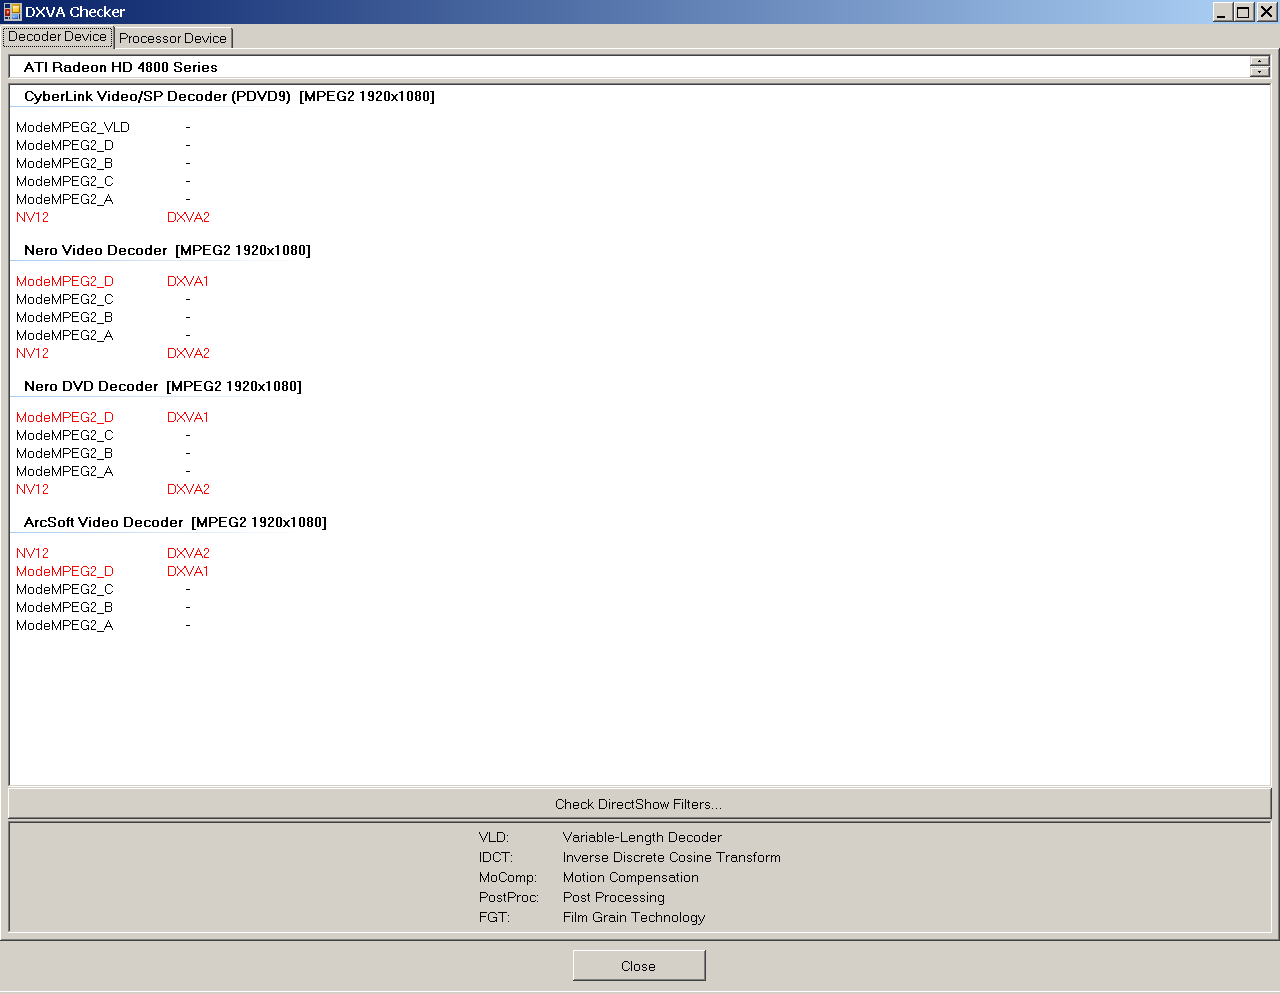Viewport: 1280px width, 994px height.
Task: Click DXVA2 value under Nero DVD Decoder
Action: [x=189, y=490]
